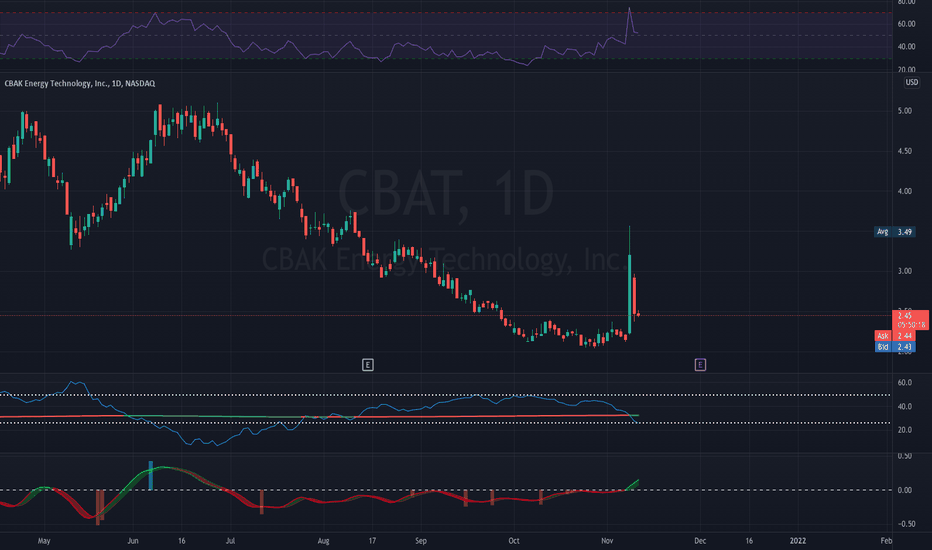
Task: Click the Avg 3.49 price label
Action: [895, 231]
